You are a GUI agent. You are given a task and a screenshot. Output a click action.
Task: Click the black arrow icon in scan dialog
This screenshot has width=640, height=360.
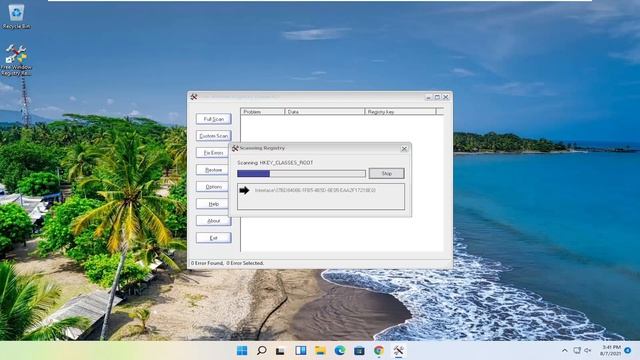(244, 190)
